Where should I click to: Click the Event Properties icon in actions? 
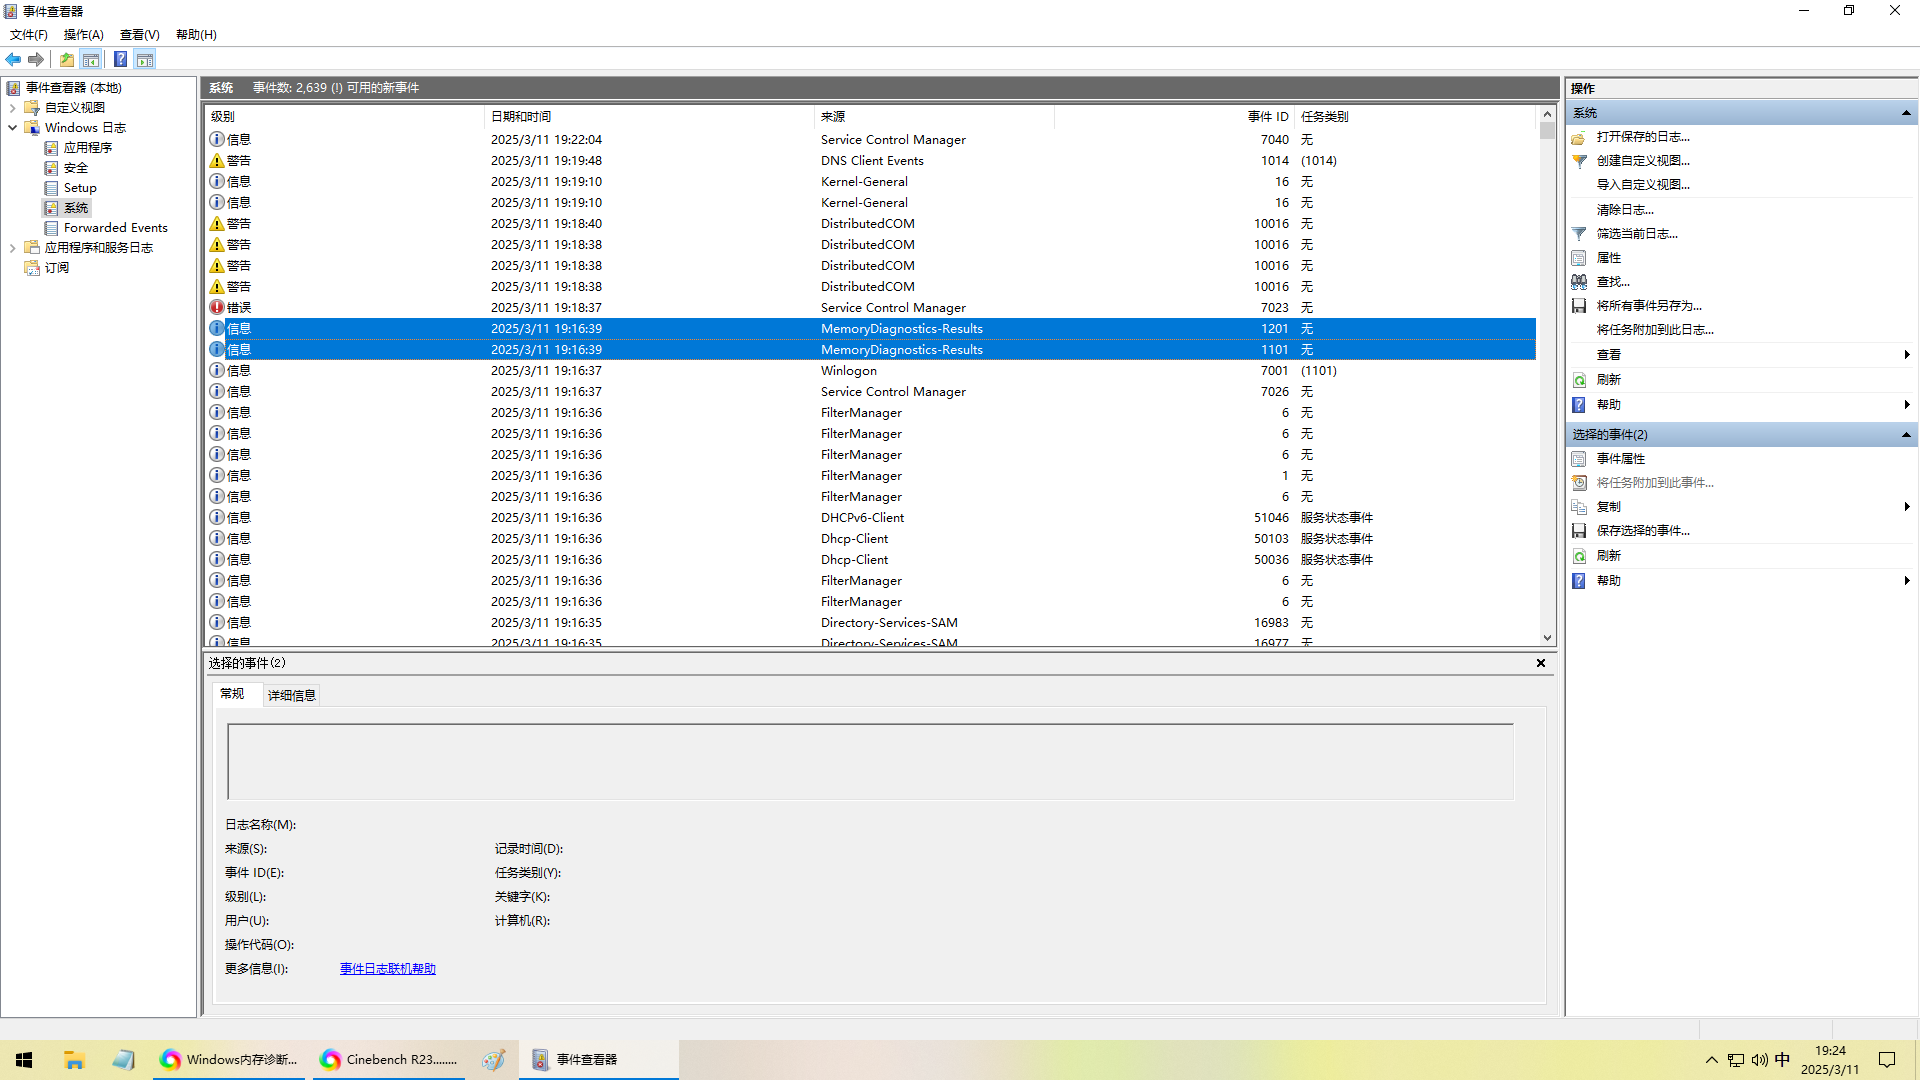(x=1579, y=459)
